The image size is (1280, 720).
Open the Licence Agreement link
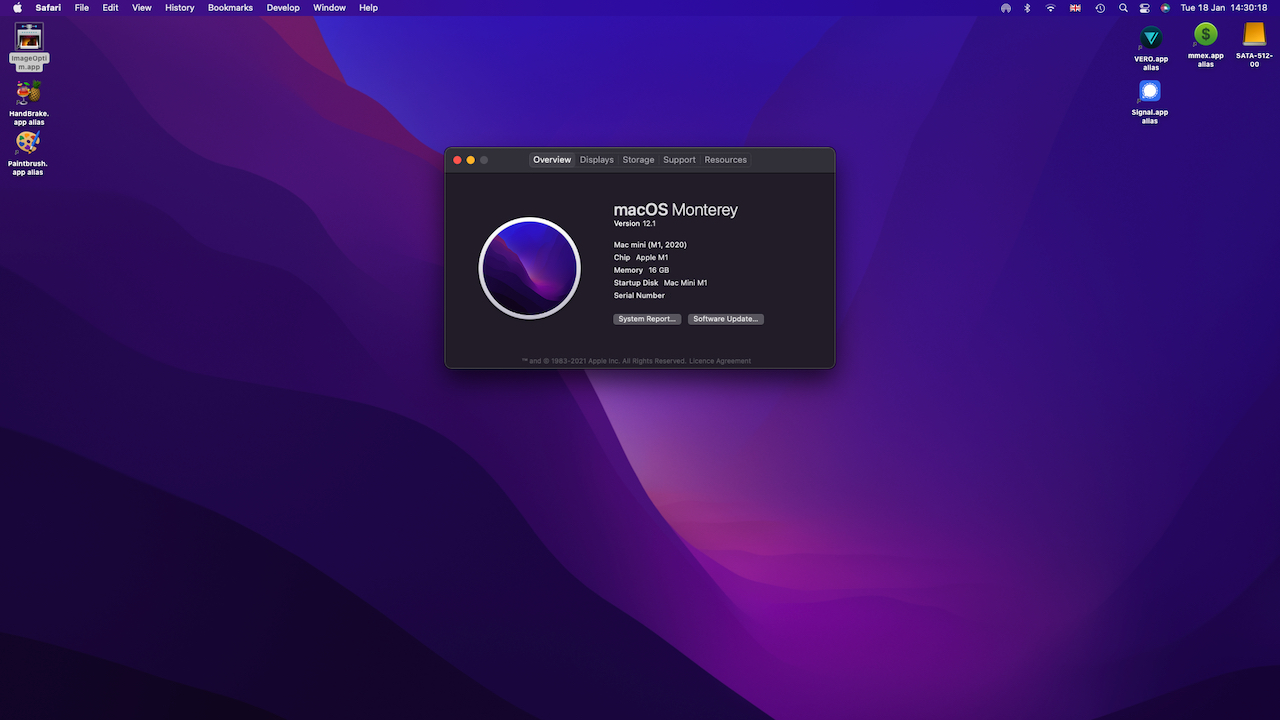tap(720, 361)
